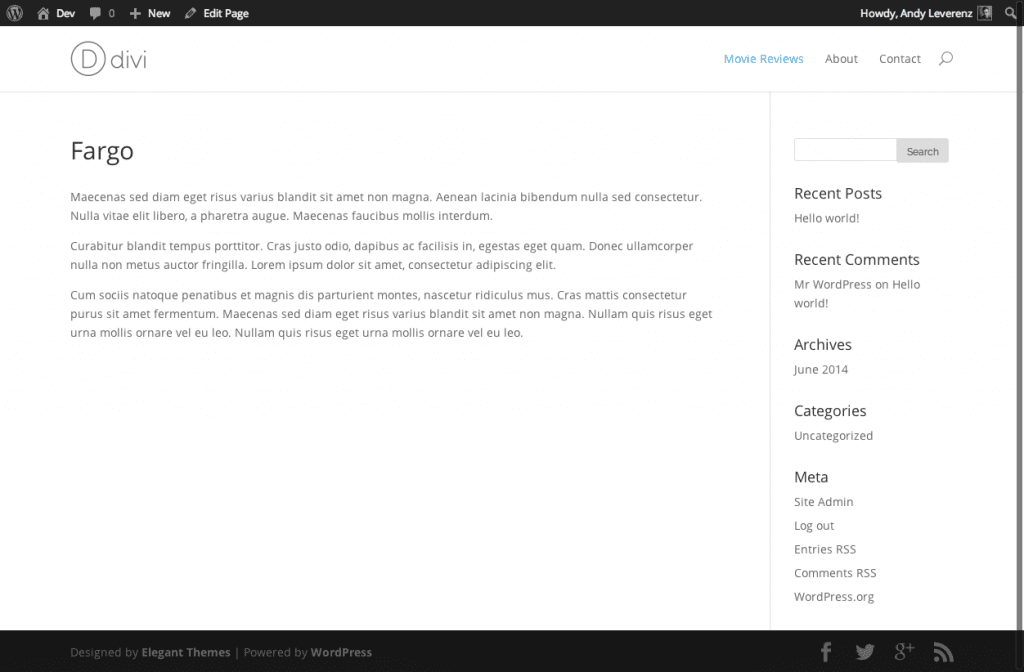Click the plus New item in admin bar
1024x672 pixels.
tap(150, 13)
